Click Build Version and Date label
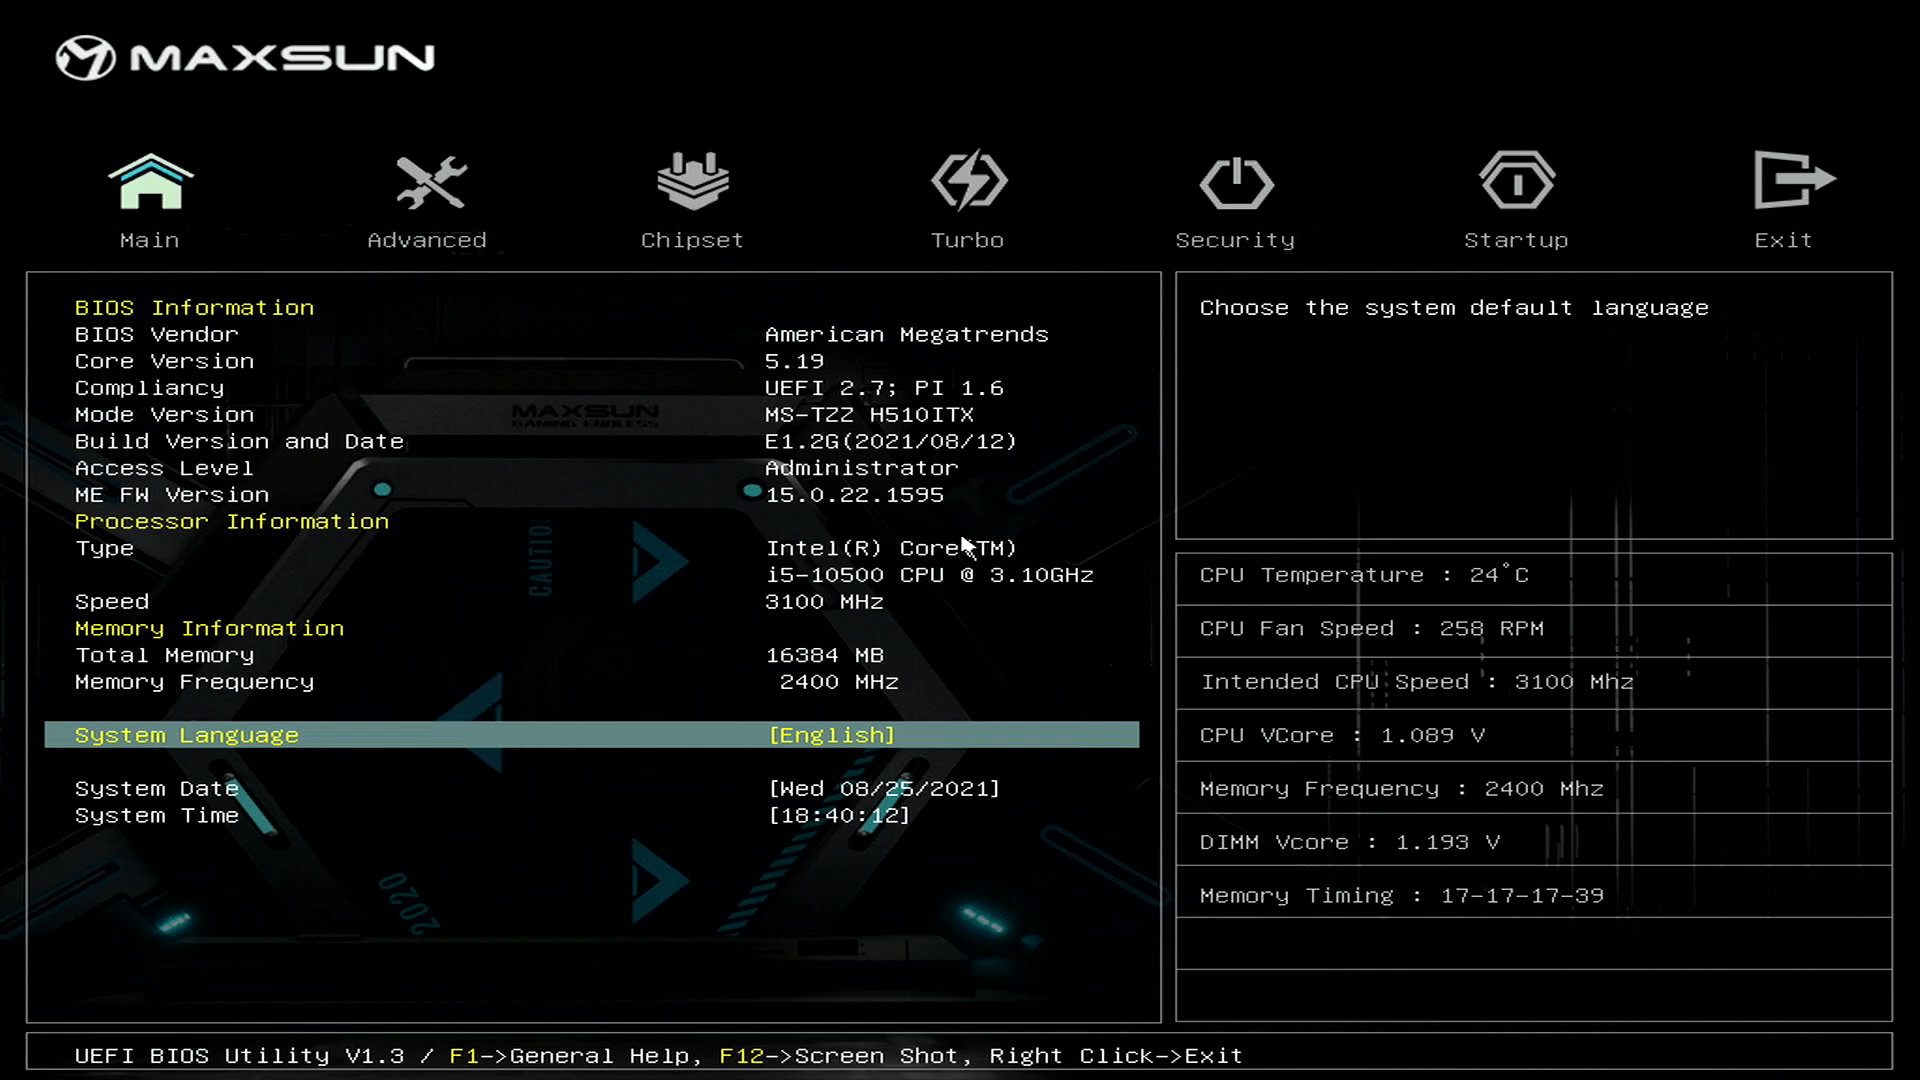The height and width of the screenshot is (1080, 1920). click(x=239, y=441)
